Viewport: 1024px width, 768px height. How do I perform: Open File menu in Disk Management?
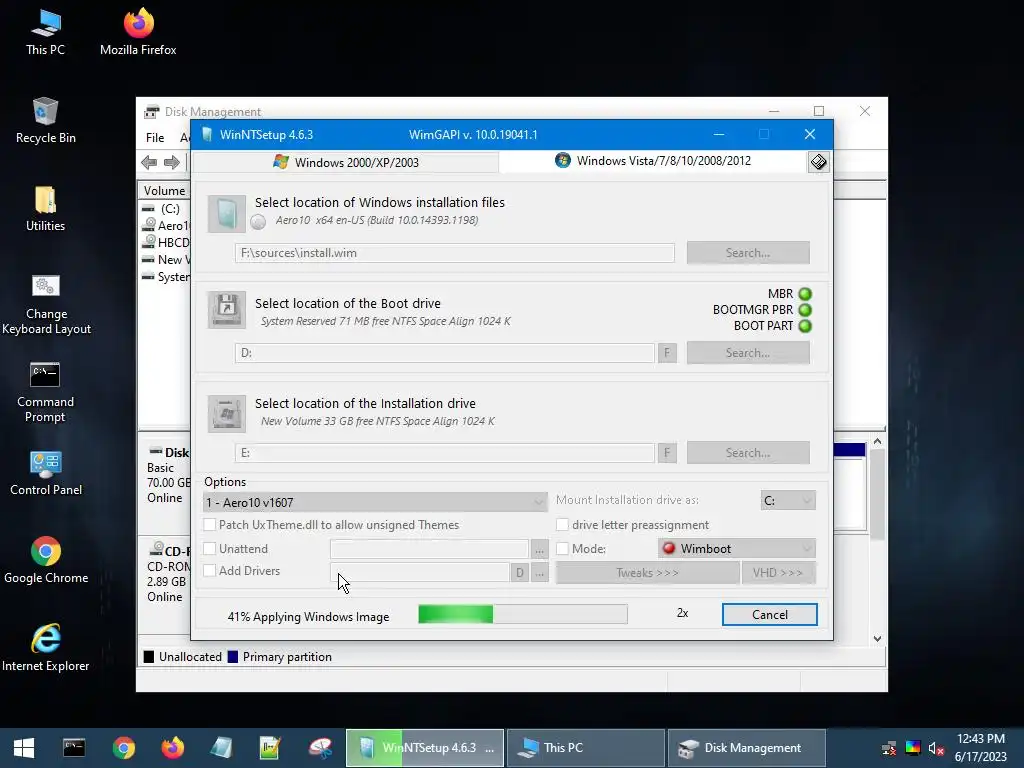pos(155,138)
